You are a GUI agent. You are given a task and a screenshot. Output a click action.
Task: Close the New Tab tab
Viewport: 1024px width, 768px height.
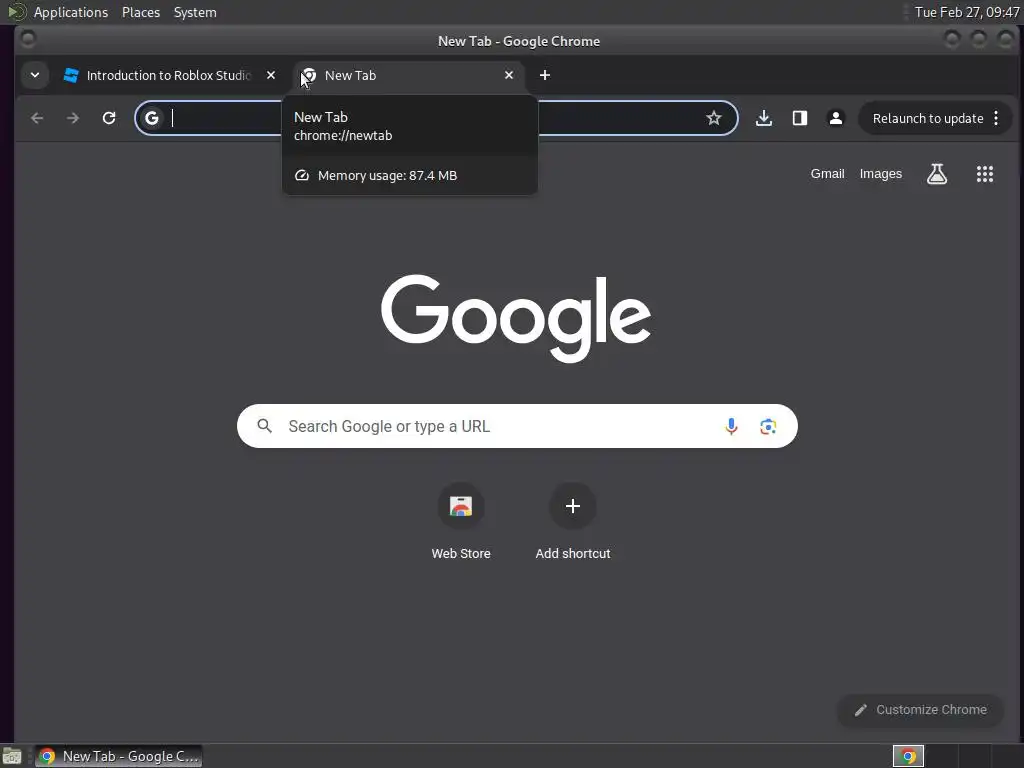click(x=509, y=75)
